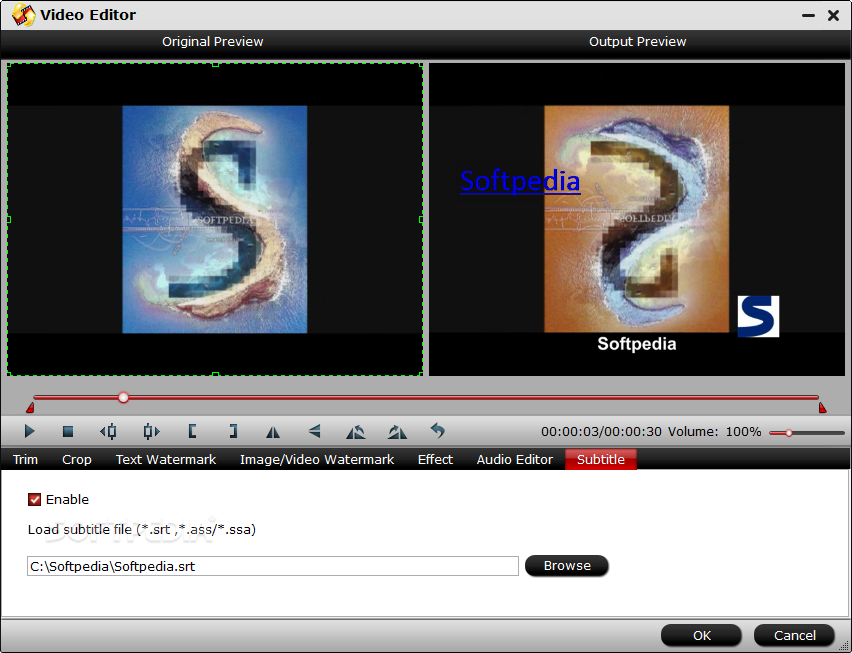Minimize the Video Editor window
The width and height of the screenshot is (852, 653).
pos(808,15)
